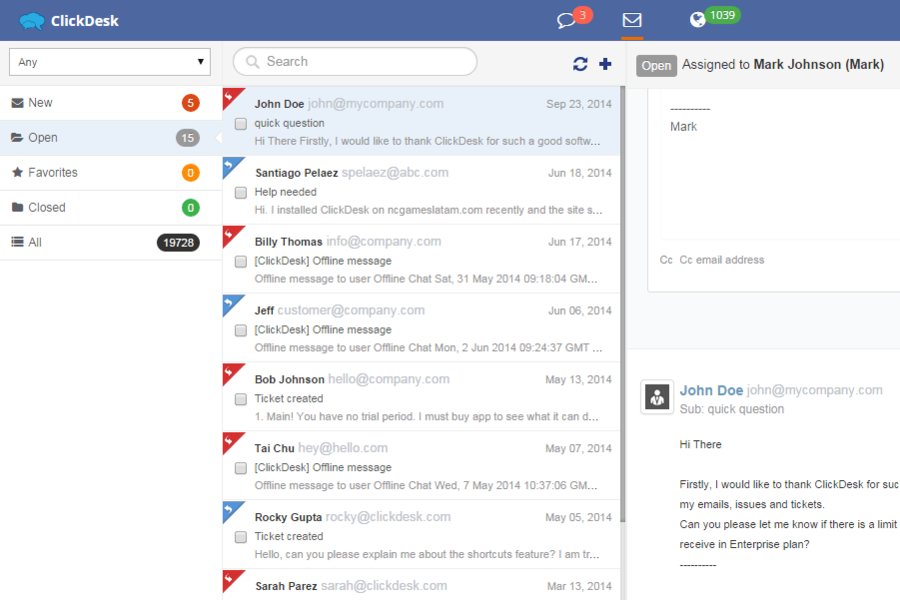Click John Doe's name in the message
Viewport: 900px width, 600px height.
coord(711,390)
